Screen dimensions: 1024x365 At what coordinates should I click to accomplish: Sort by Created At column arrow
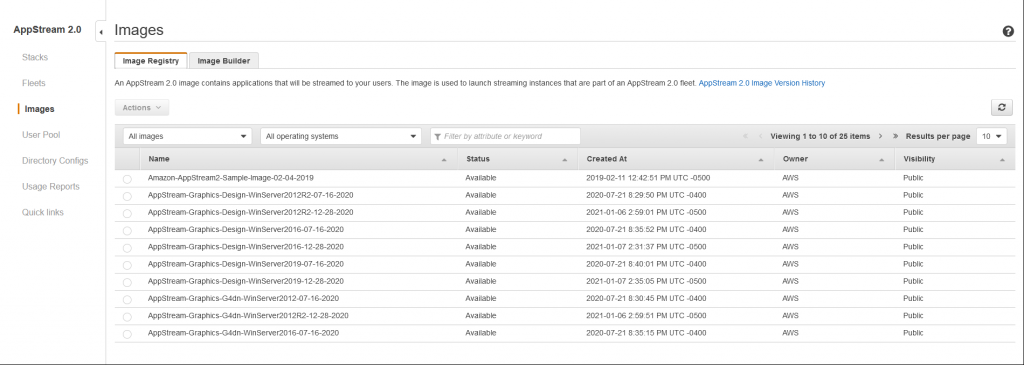[x=761, y=159]
